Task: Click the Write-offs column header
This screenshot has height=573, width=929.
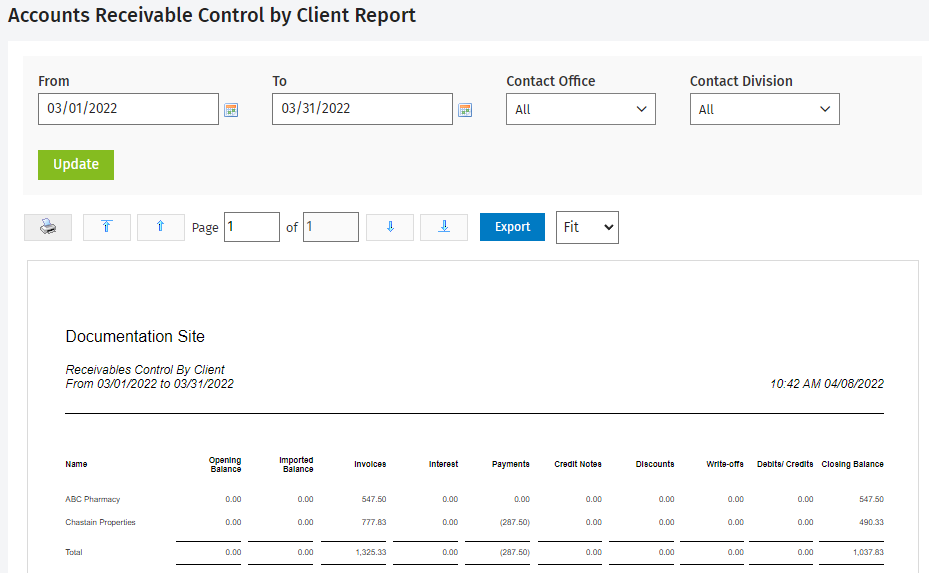Action: [725, 464]
